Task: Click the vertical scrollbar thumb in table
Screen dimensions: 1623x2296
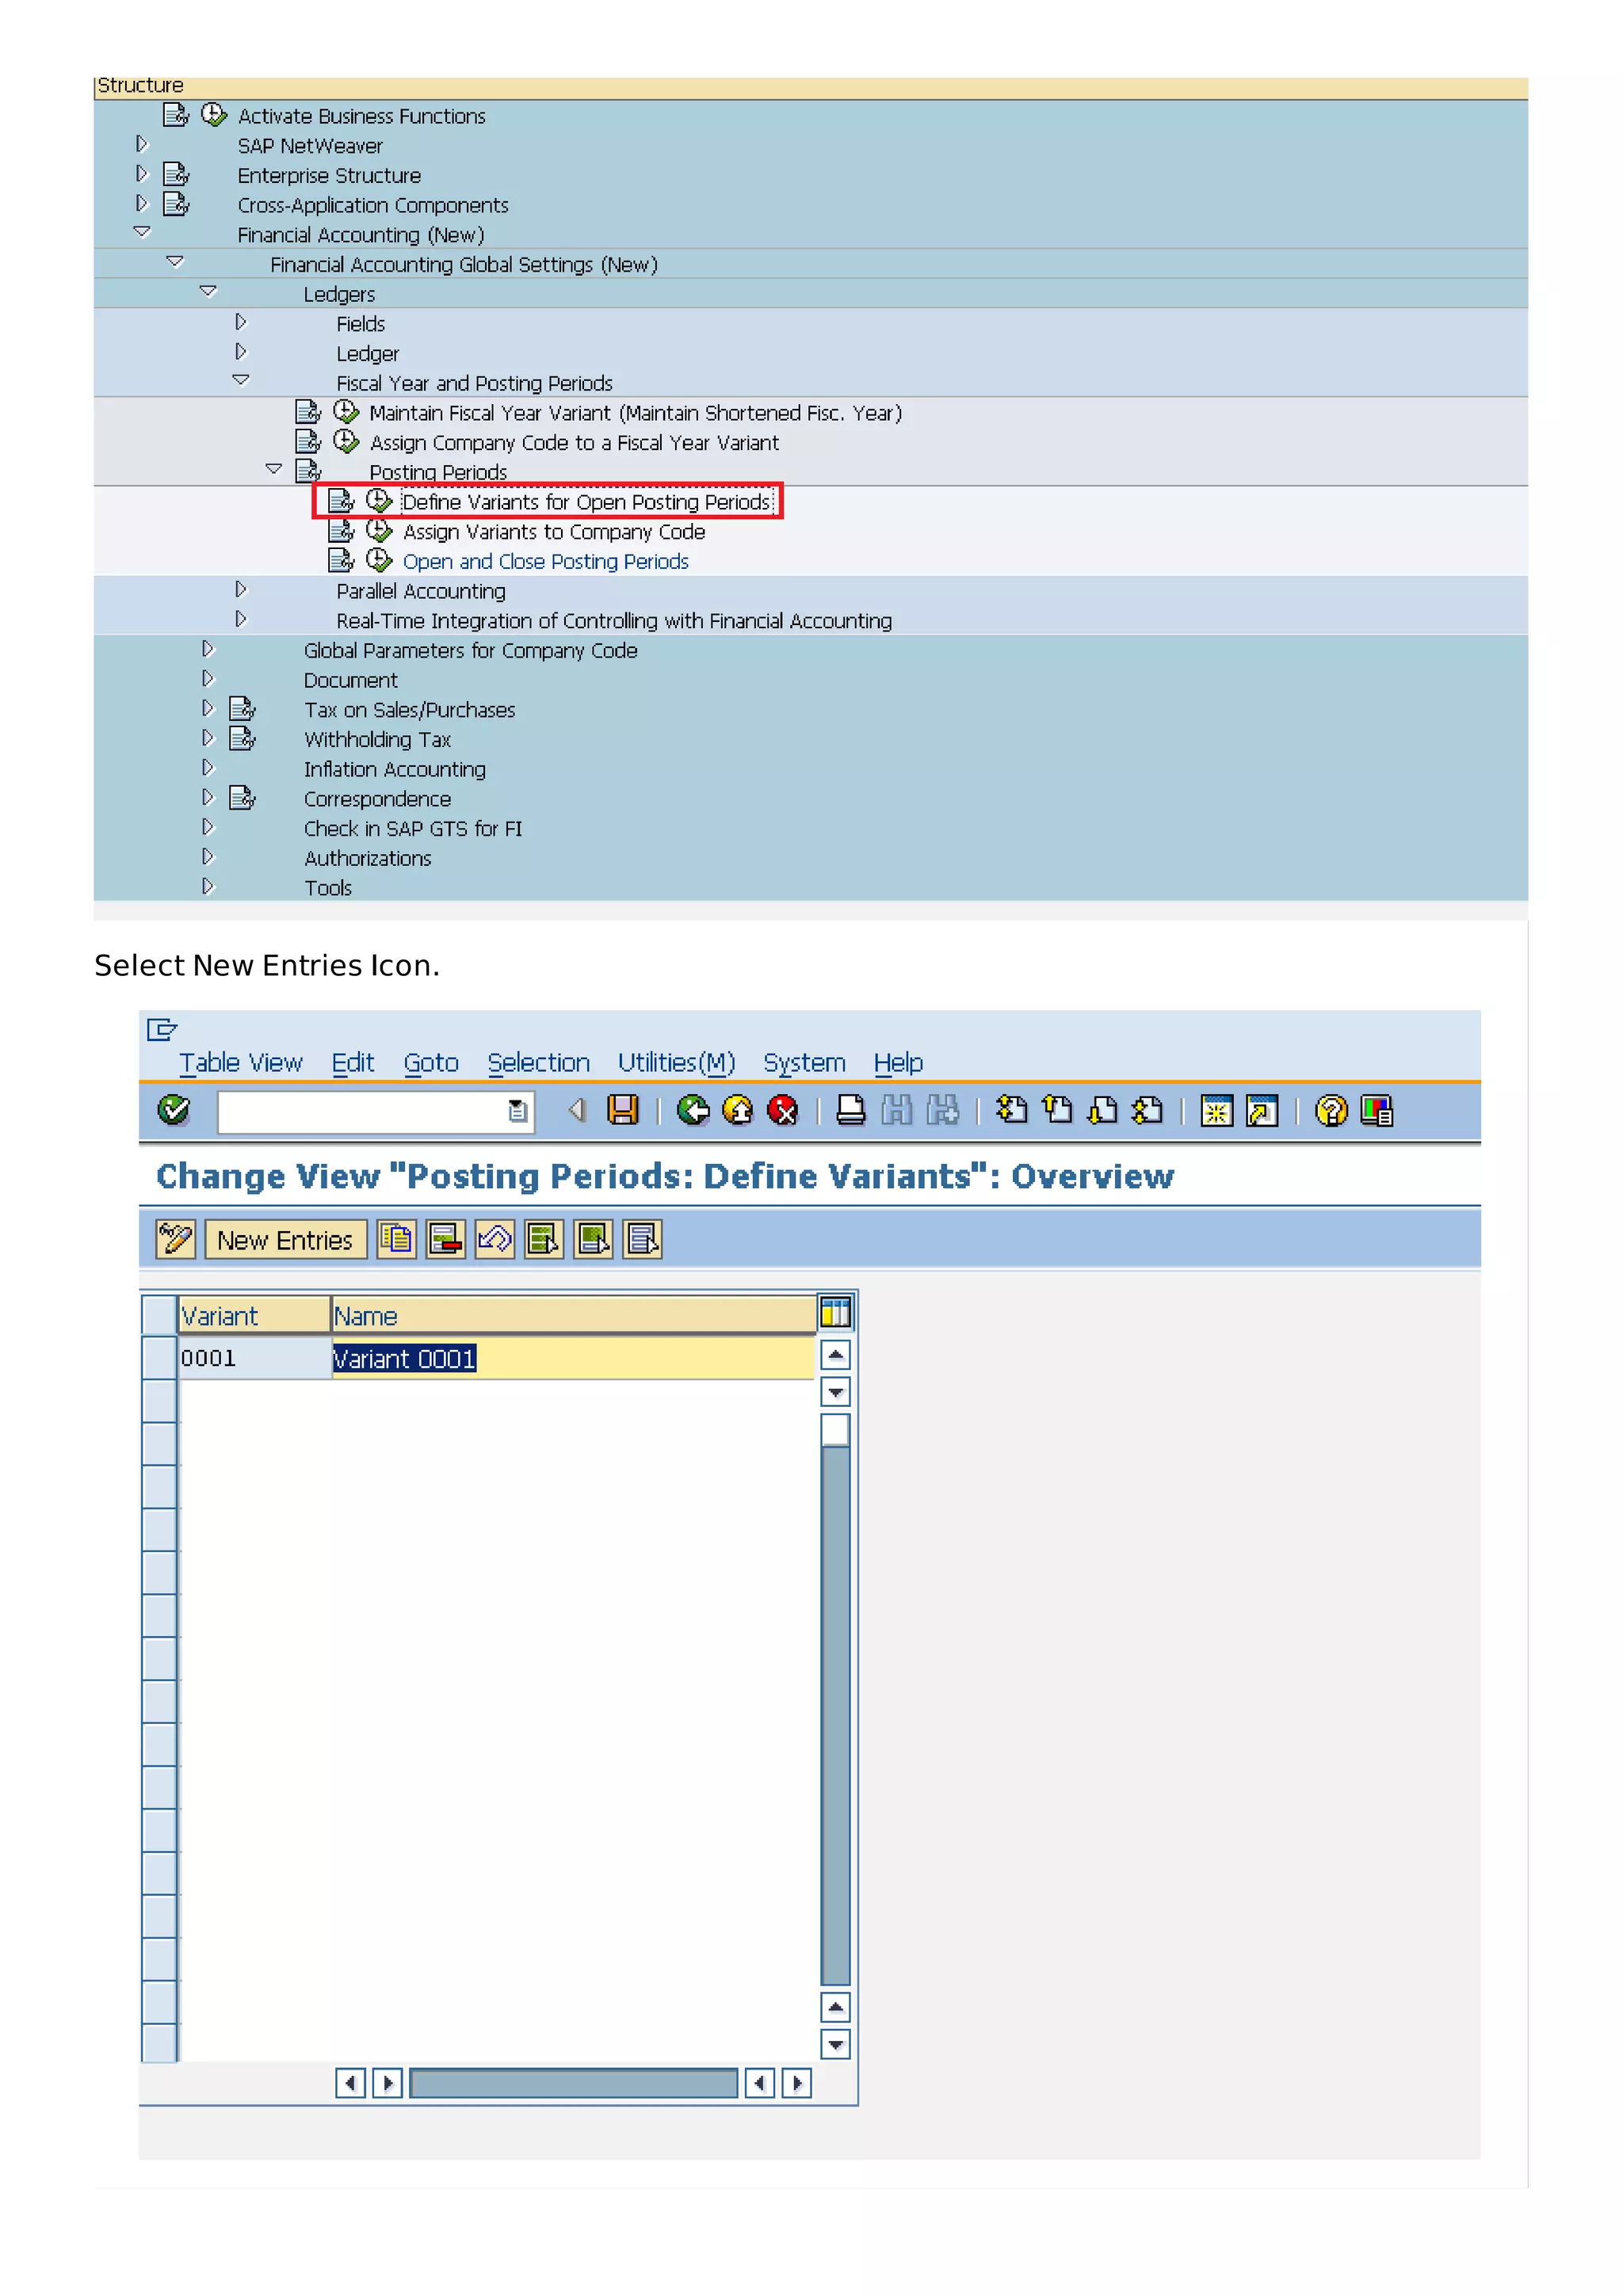Action: pyautogui.click(x=835, y=1430)
